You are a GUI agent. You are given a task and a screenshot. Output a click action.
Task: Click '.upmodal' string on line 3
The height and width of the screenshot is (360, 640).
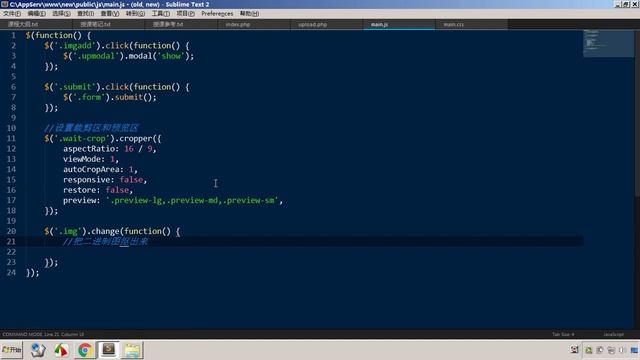click(96, 56)
